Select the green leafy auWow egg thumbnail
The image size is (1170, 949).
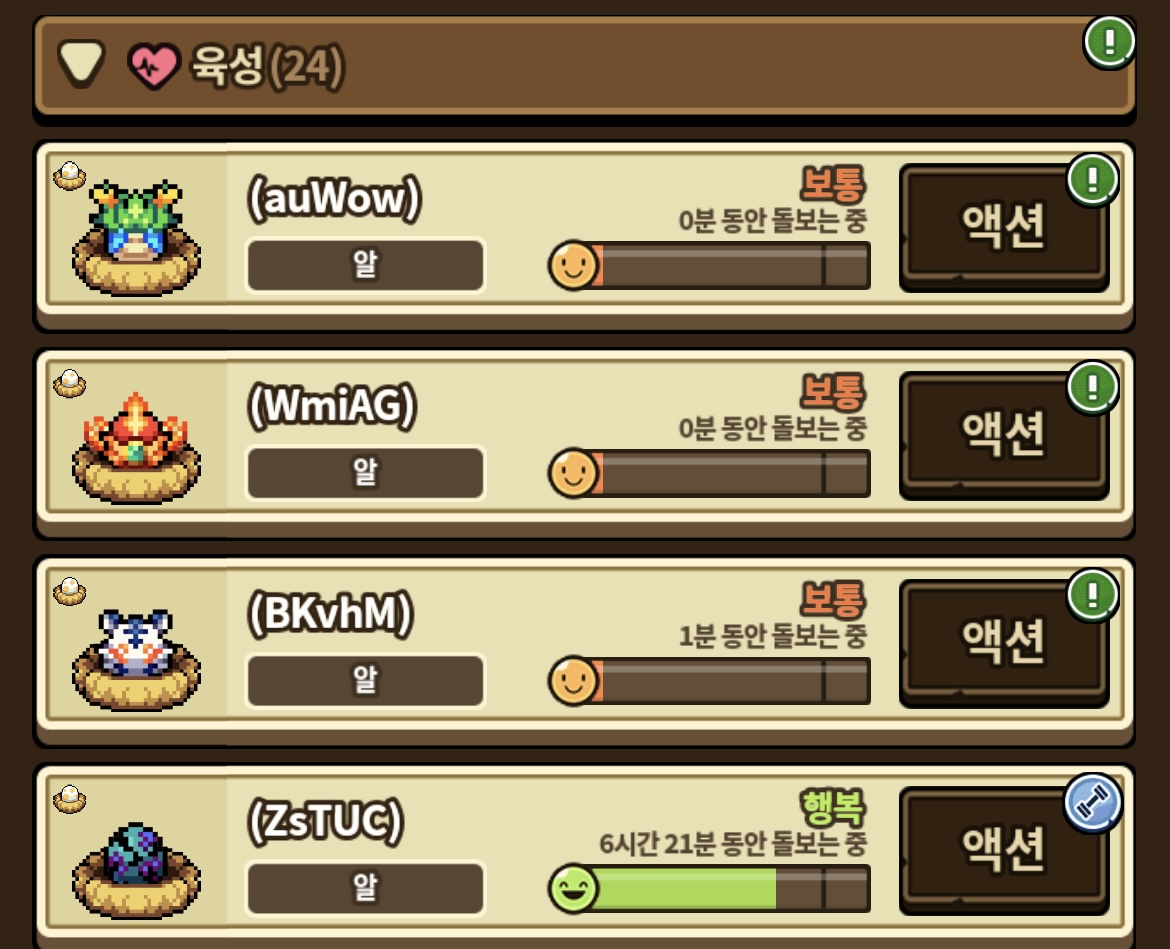pyautogui.click(x=136, y=237)
